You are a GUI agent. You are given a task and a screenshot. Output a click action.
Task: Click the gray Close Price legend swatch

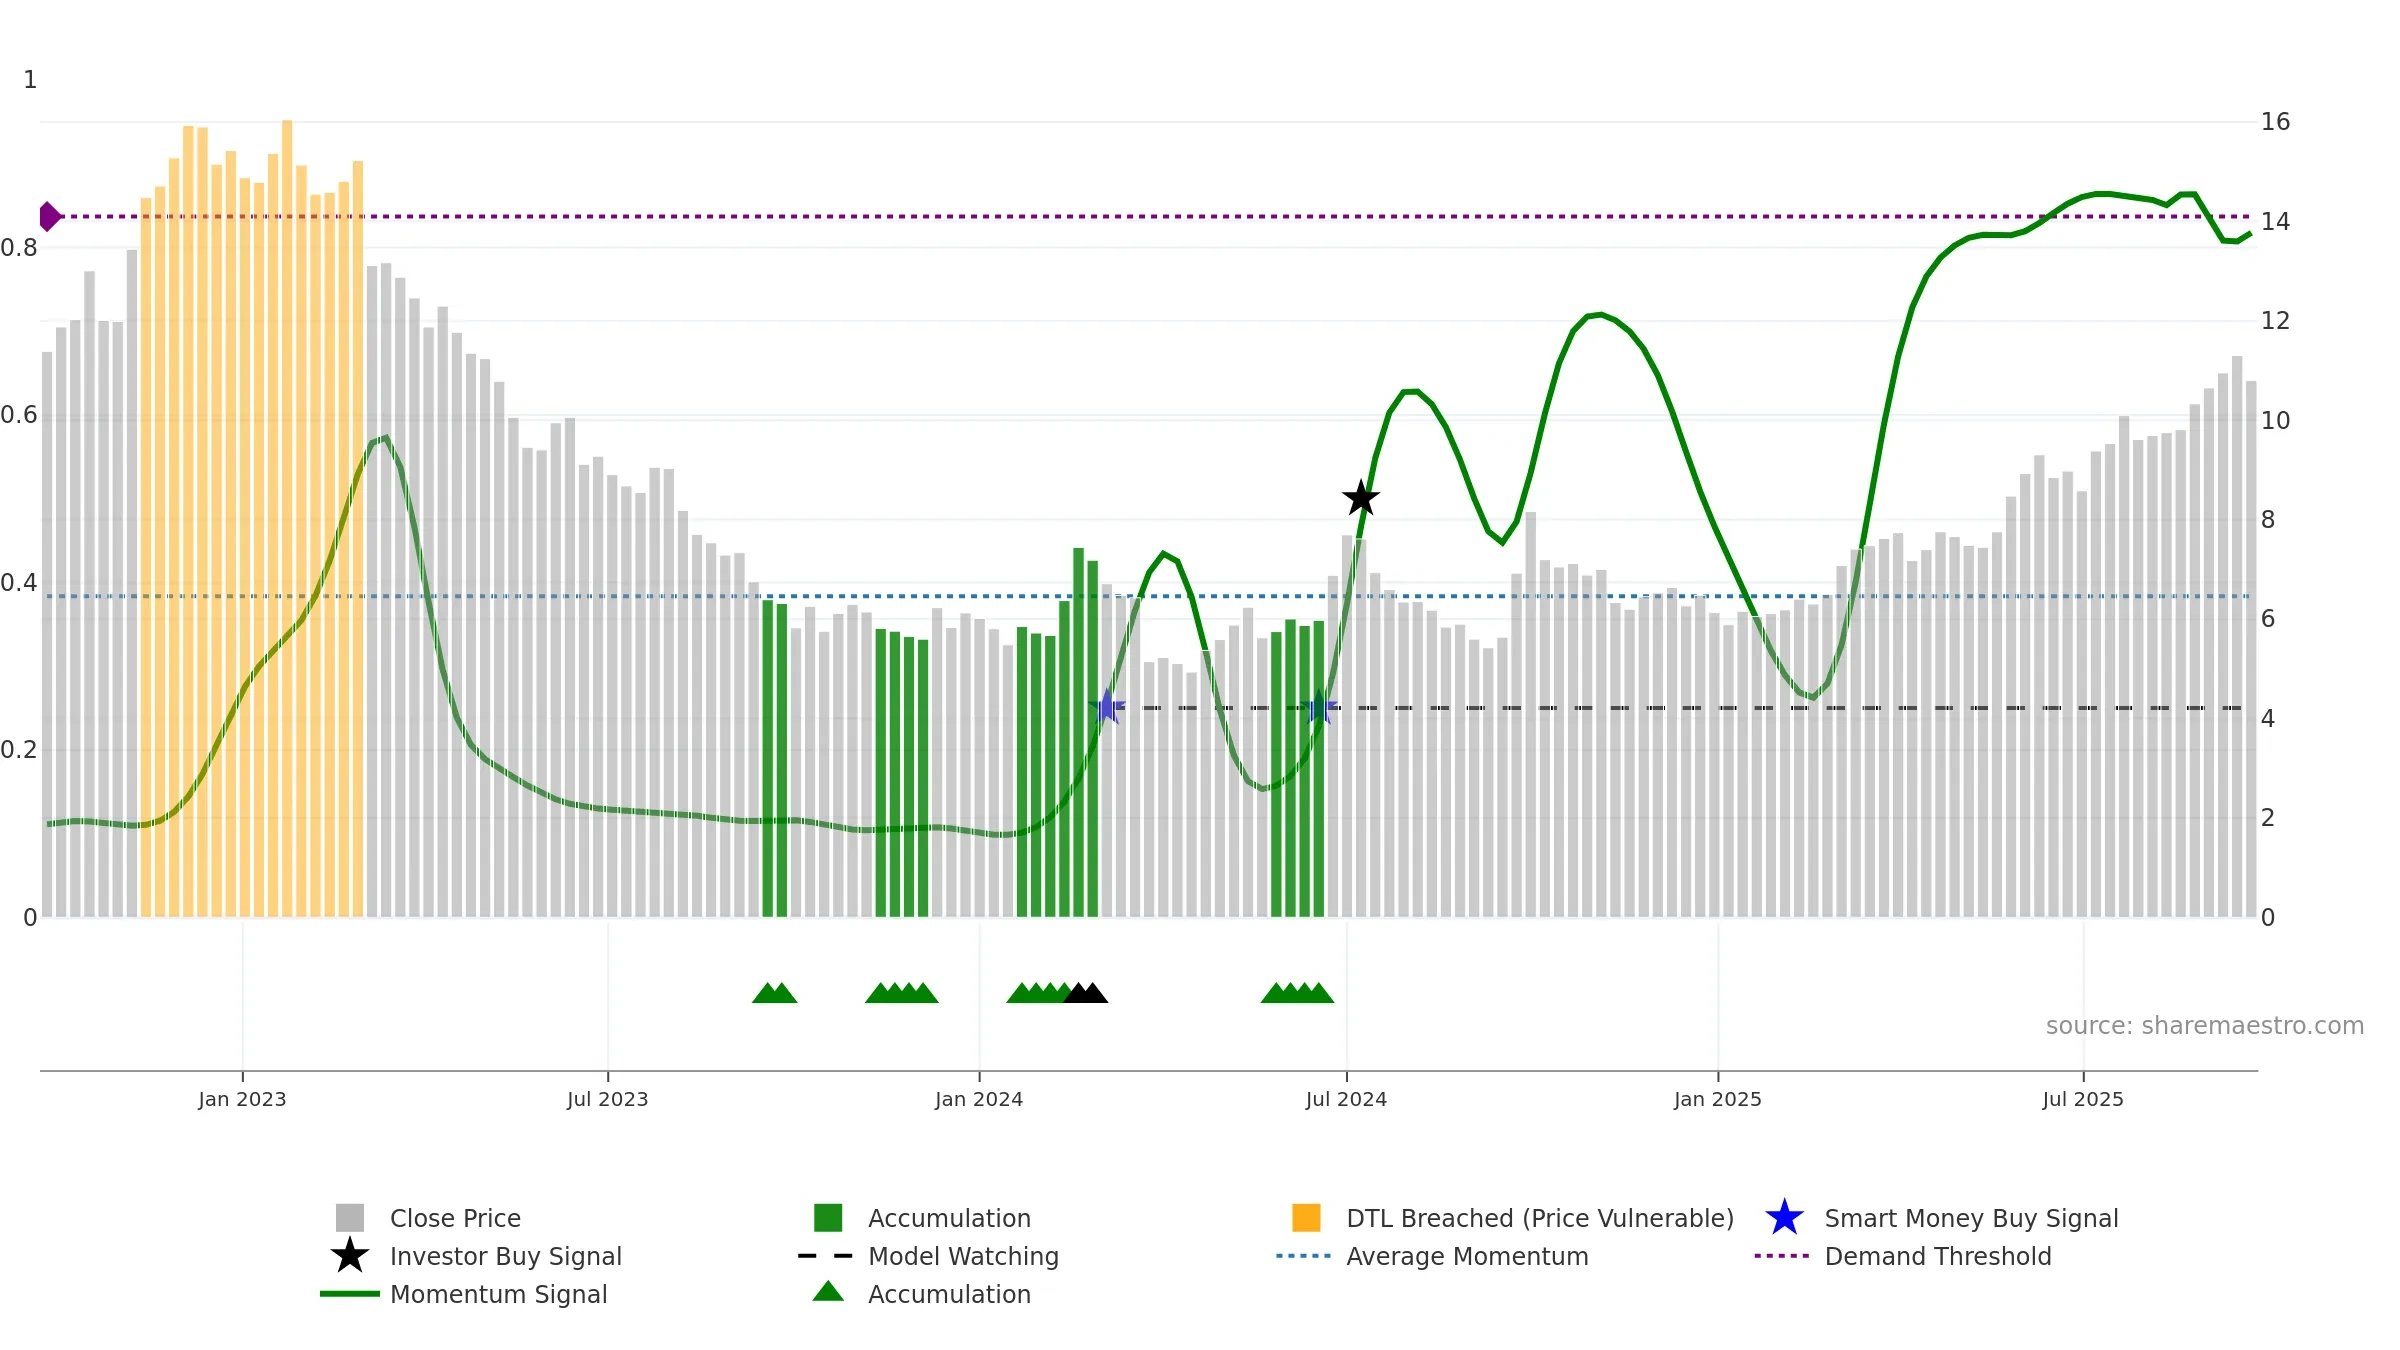[x=350, y=1218]
